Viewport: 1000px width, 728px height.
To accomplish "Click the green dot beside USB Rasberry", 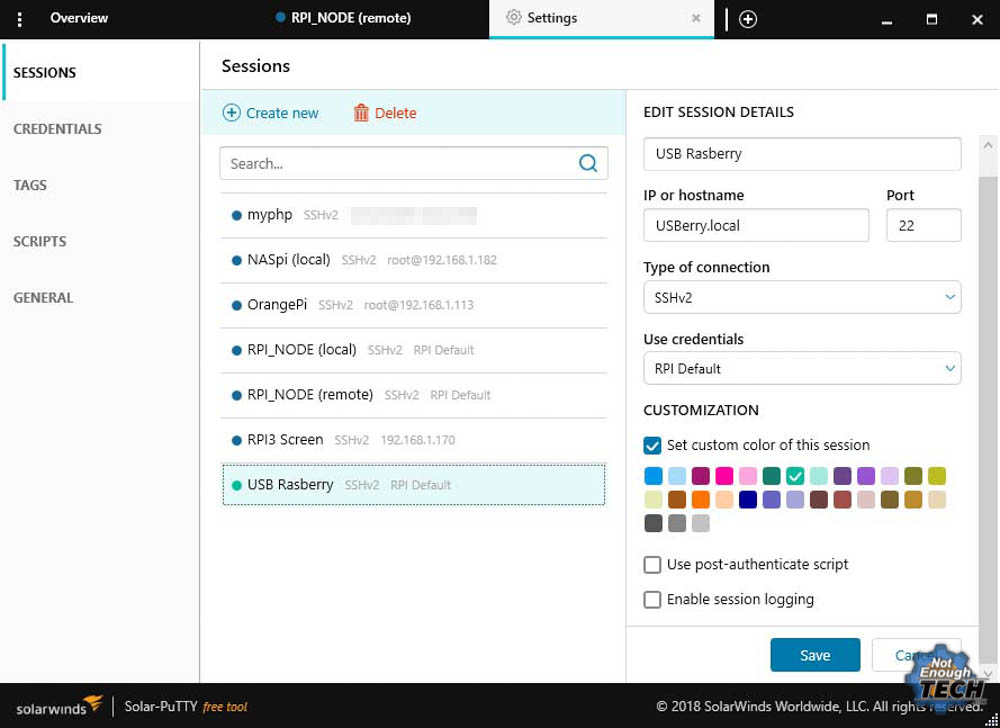I will point(237,485).
